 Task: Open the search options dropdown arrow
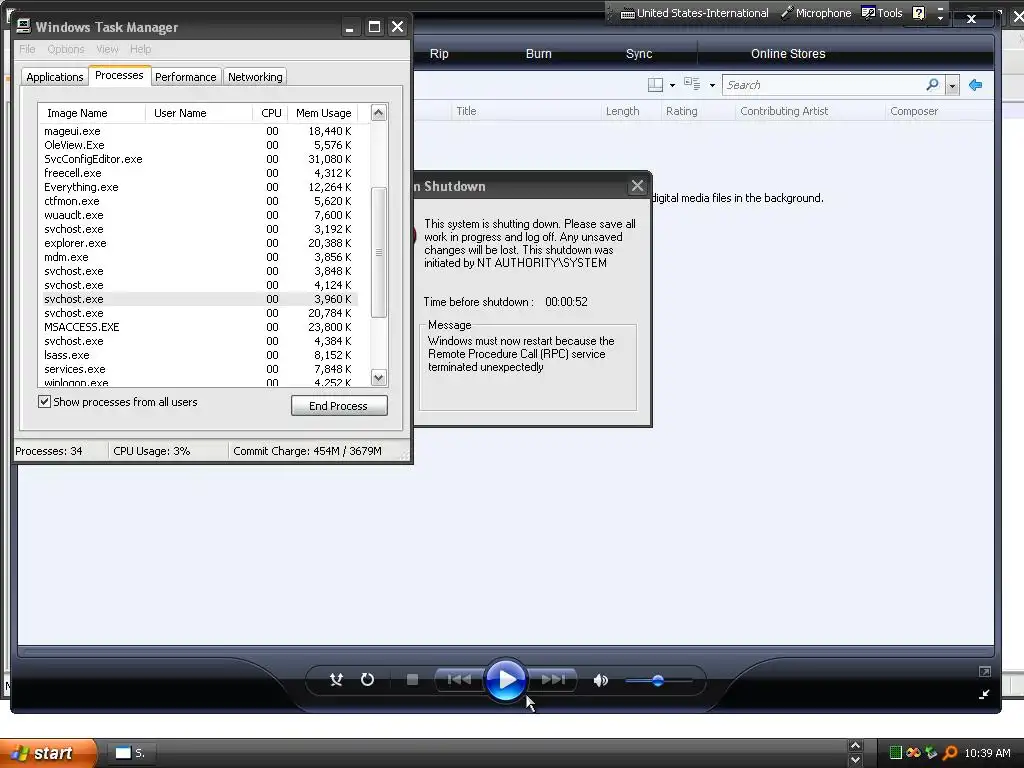pyautogui.click(x=952, y=86)
